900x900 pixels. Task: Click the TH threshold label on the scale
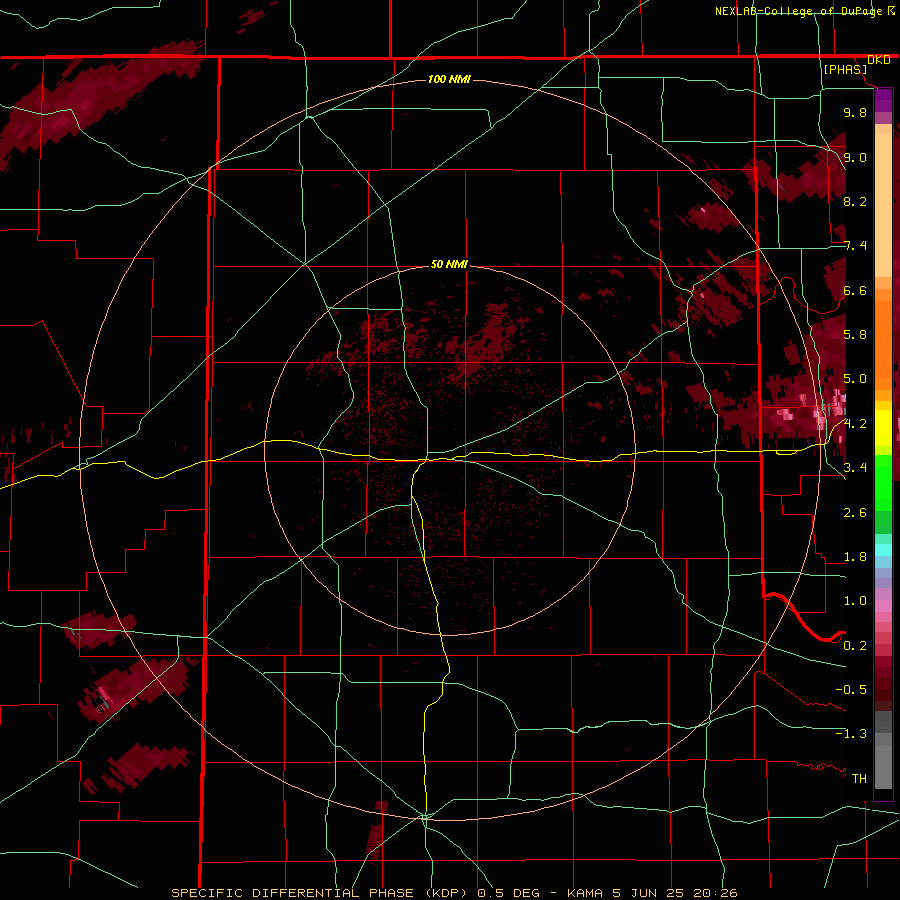coord(859,778)
